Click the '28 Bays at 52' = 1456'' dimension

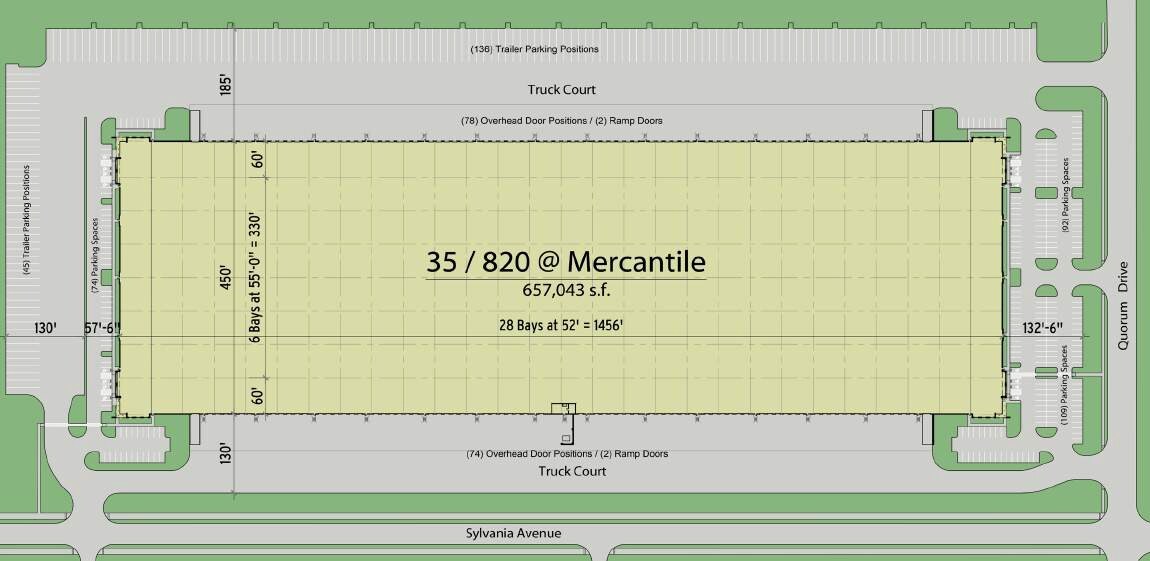[x=561, y=326]
